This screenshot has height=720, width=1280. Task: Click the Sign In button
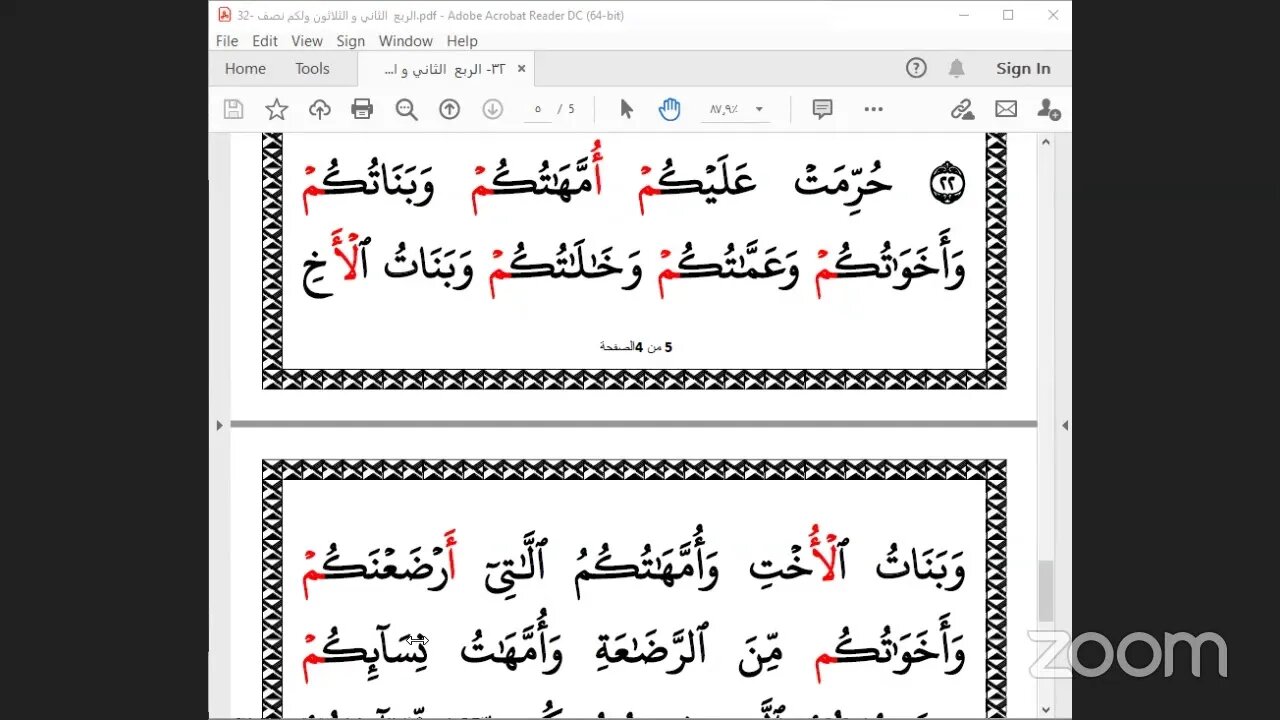(1023, 69)
